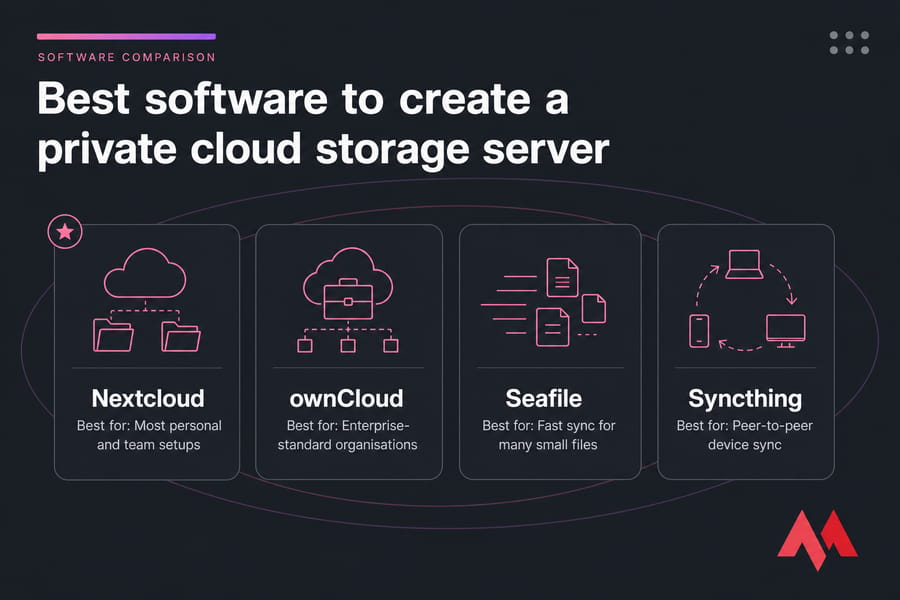Click the Syncthing device sync loop icon
Image resolution: width=900 pixels, height=600 pixels.
tap(747, 300)
